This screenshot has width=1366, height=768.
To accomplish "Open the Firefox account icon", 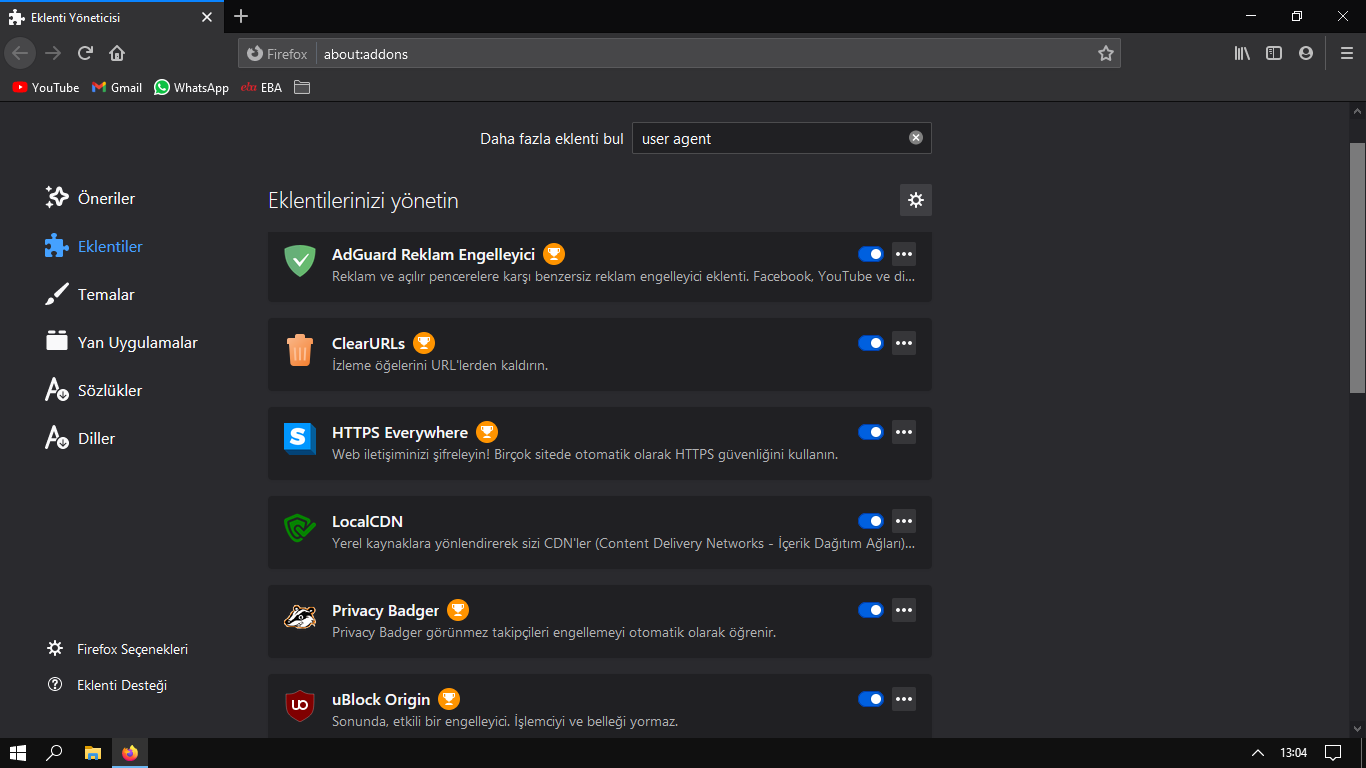I will click(x=1306, y=53).
